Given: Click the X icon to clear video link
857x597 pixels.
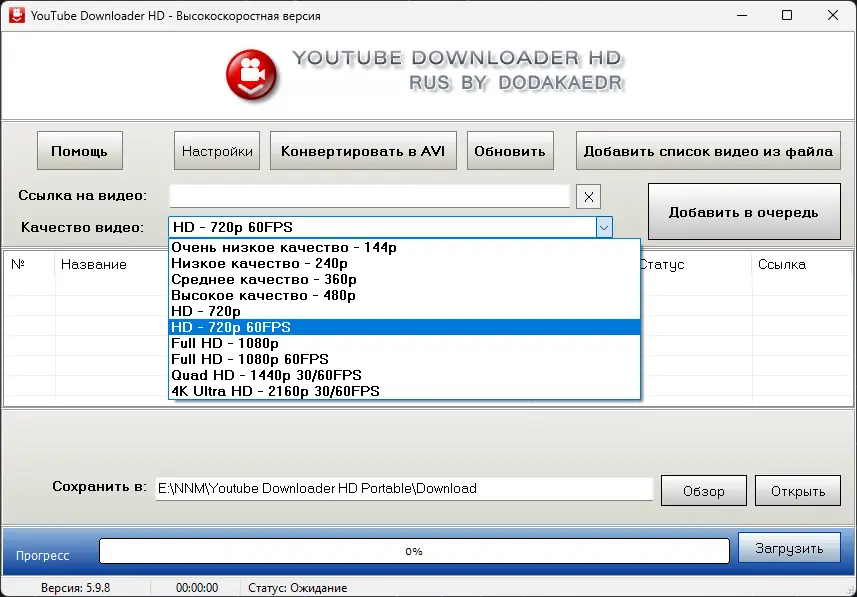Looking at the screenshot, I should 588,196.
